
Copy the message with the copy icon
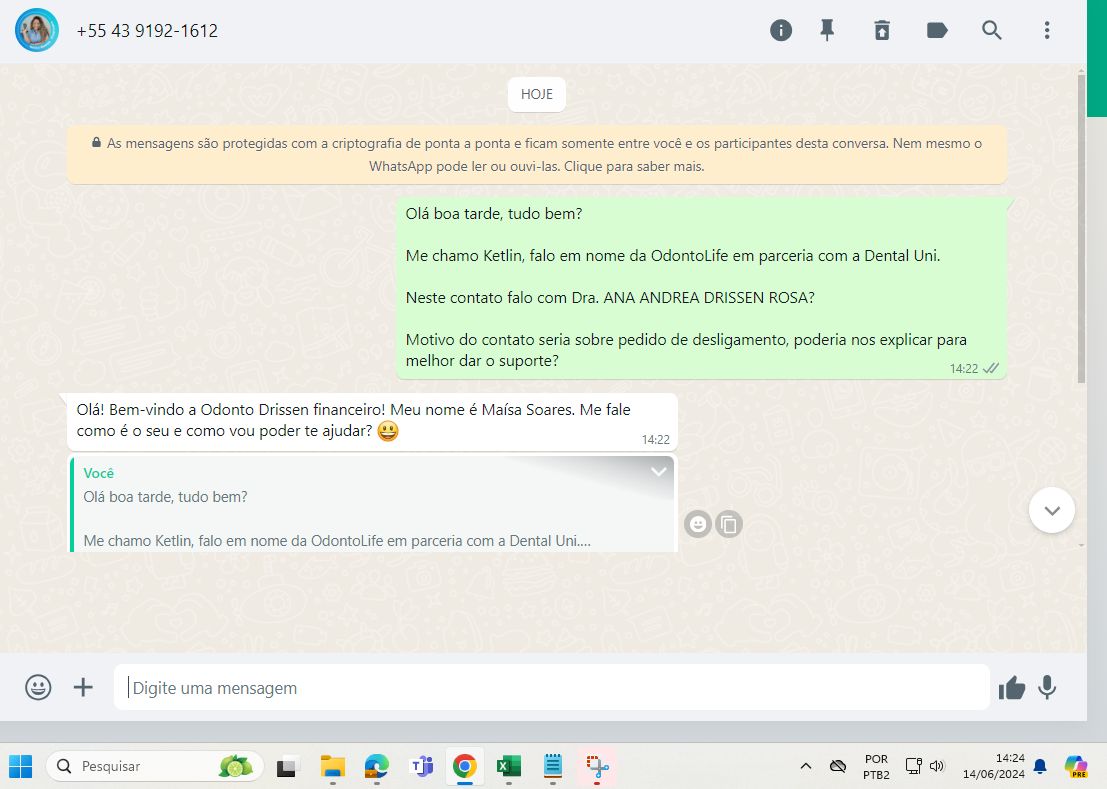point(729,524)
